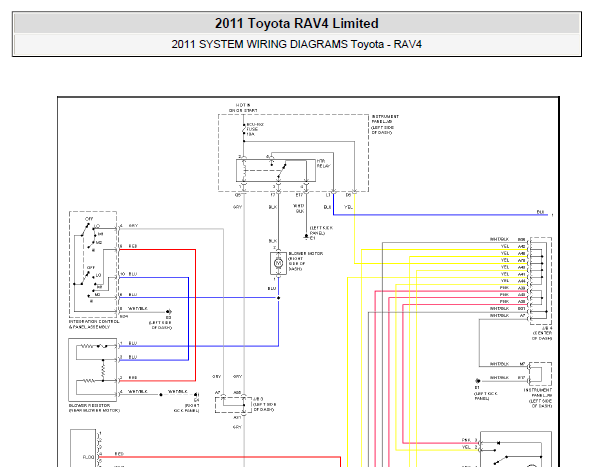Click the 'BLU' label below connector L1
The width and height of the screenshot is (603, 467).
[327, 207]
